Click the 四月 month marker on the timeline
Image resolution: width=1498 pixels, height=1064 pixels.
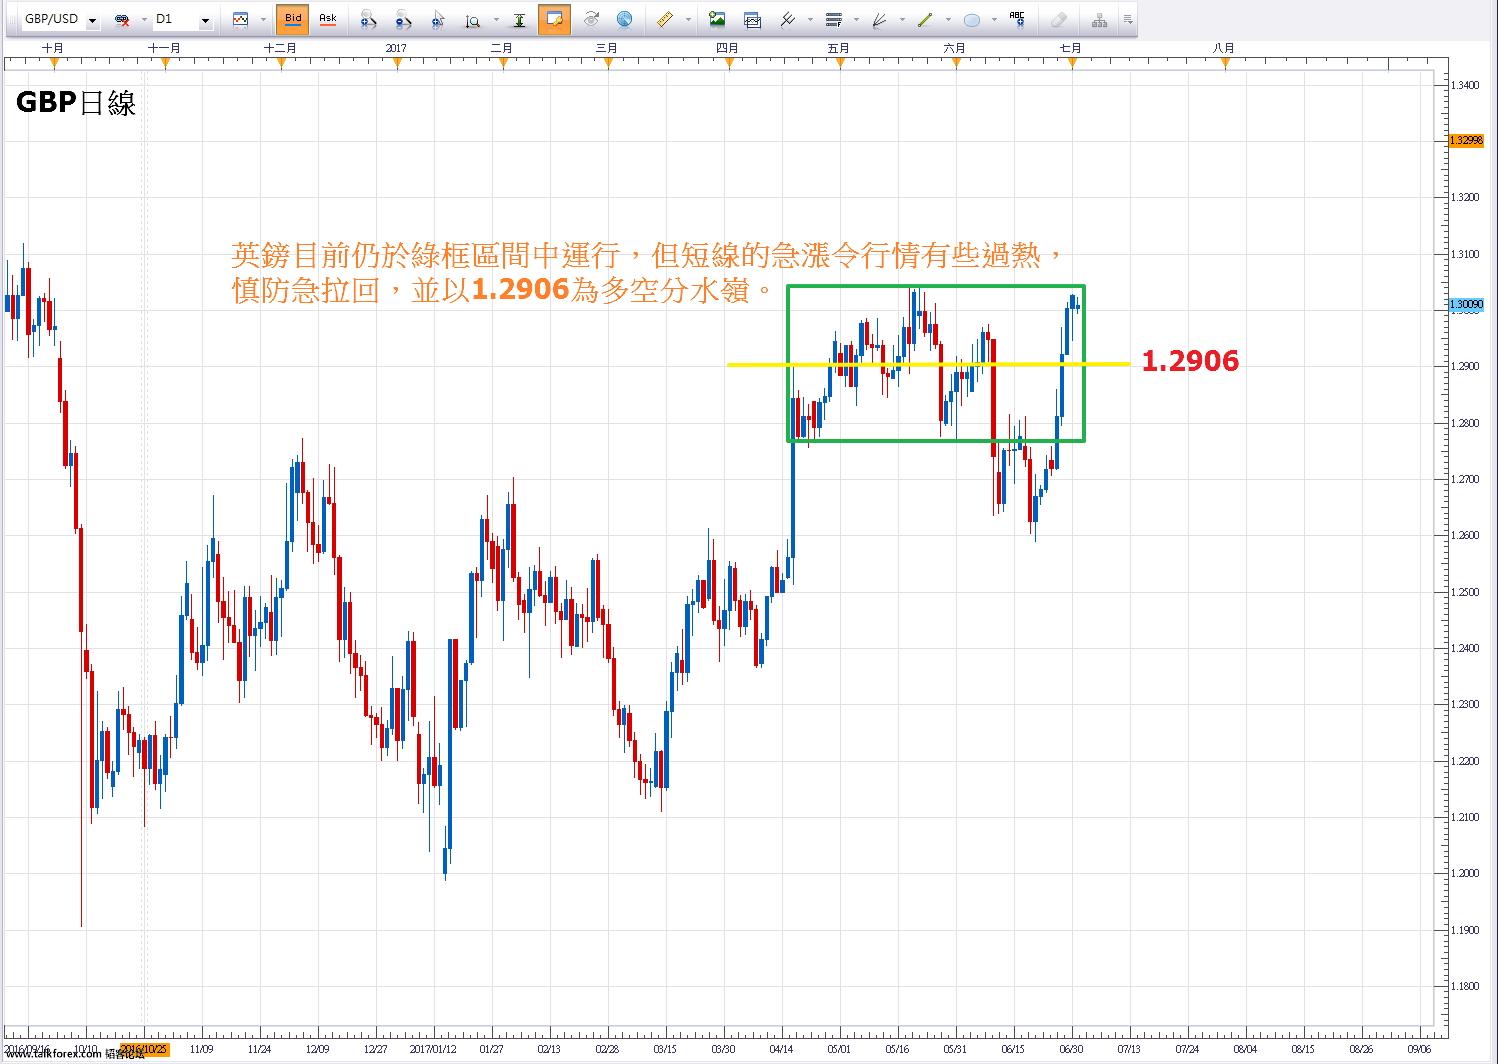pyautogui.click(x=728, y=48)
